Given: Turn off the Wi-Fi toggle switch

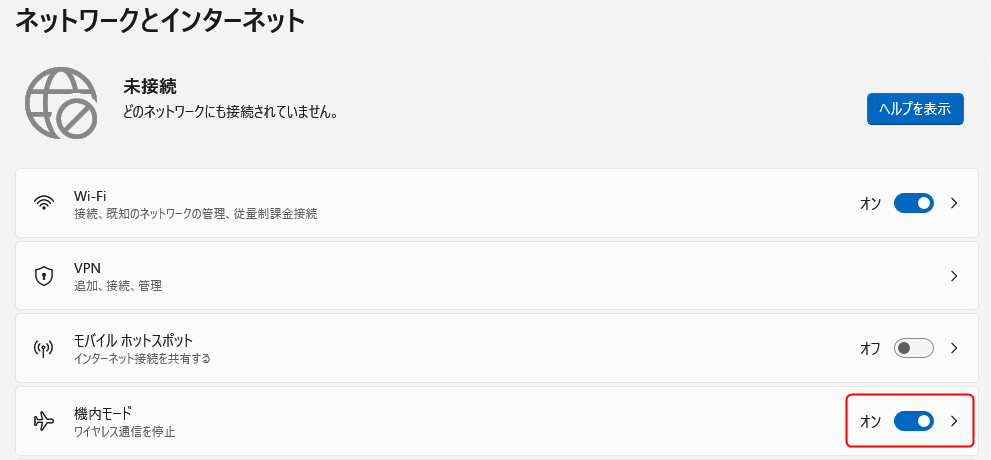Looking at the screenshot, I should click(913, 203).
